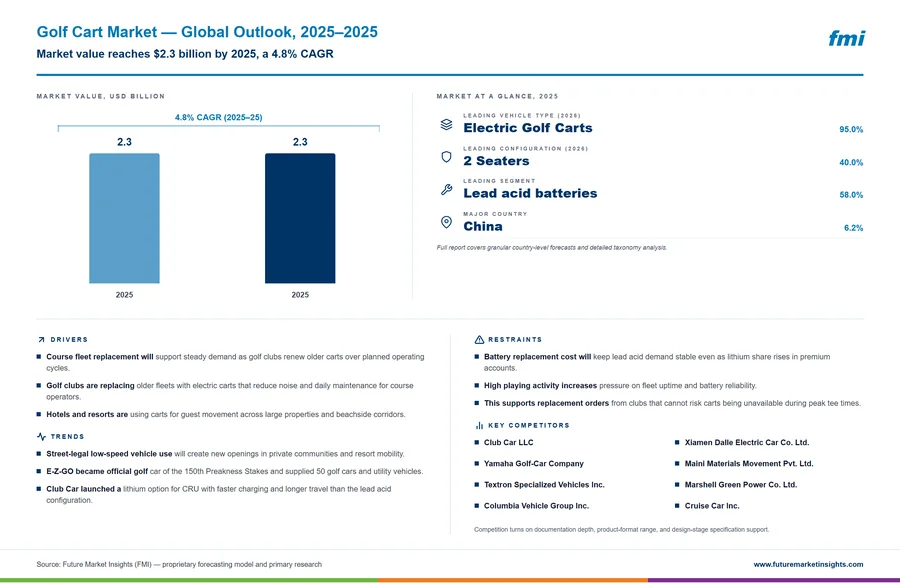Click the Source Future Market Insights footer text
This screenshot has width=900, height=583.
[x=179, y=565]
